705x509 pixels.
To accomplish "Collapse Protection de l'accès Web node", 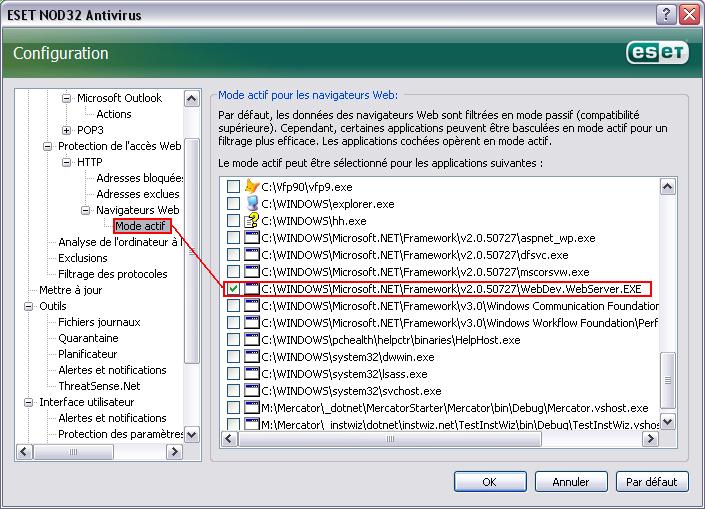I will [47, 146].
